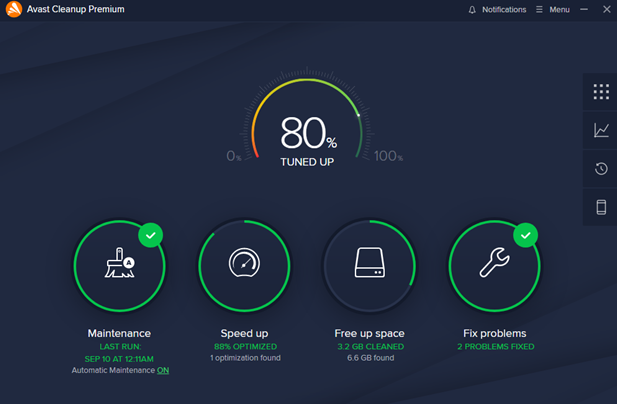
Task: Click the Free up space drive icon
Action: click(x=369, y=265)
